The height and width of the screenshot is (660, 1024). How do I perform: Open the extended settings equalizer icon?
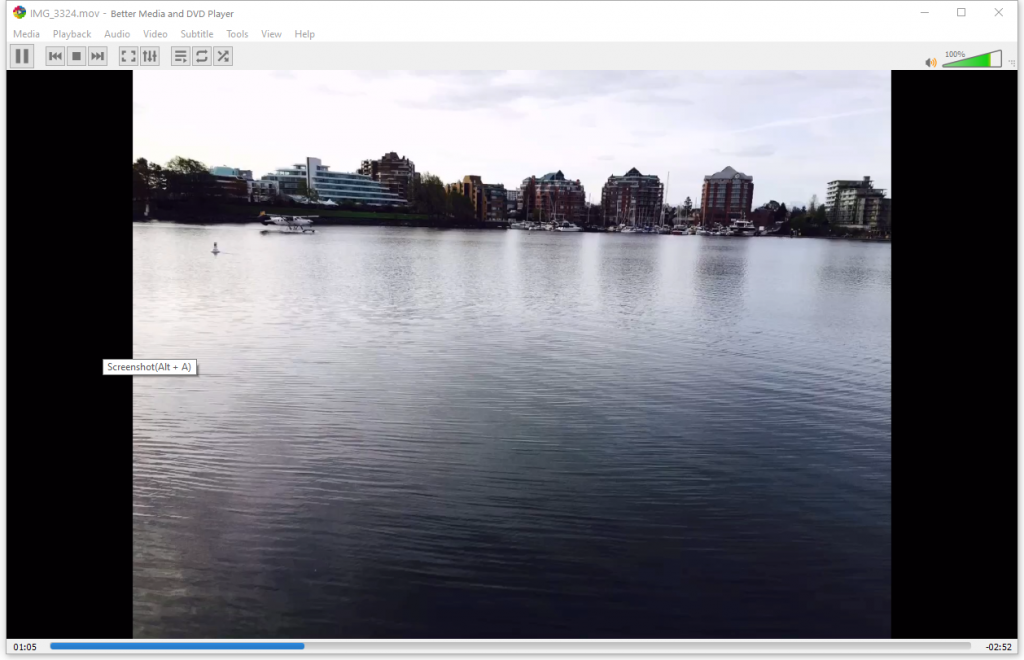(x=149, y=56)
